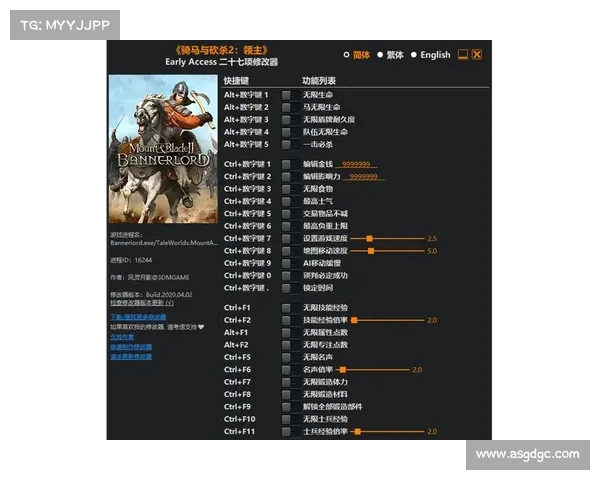Click the 地图移动速度 slider handle
This screenshot has width=600, height=480.
[x=371, y=251]
